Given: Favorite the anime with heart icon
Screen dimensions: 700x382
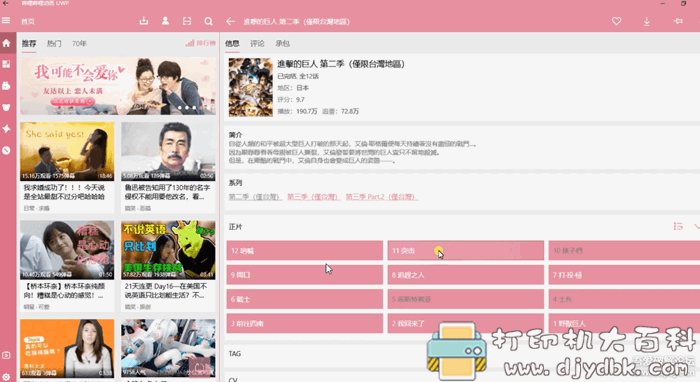Looking at the screenshot, I should click(617, 21).
